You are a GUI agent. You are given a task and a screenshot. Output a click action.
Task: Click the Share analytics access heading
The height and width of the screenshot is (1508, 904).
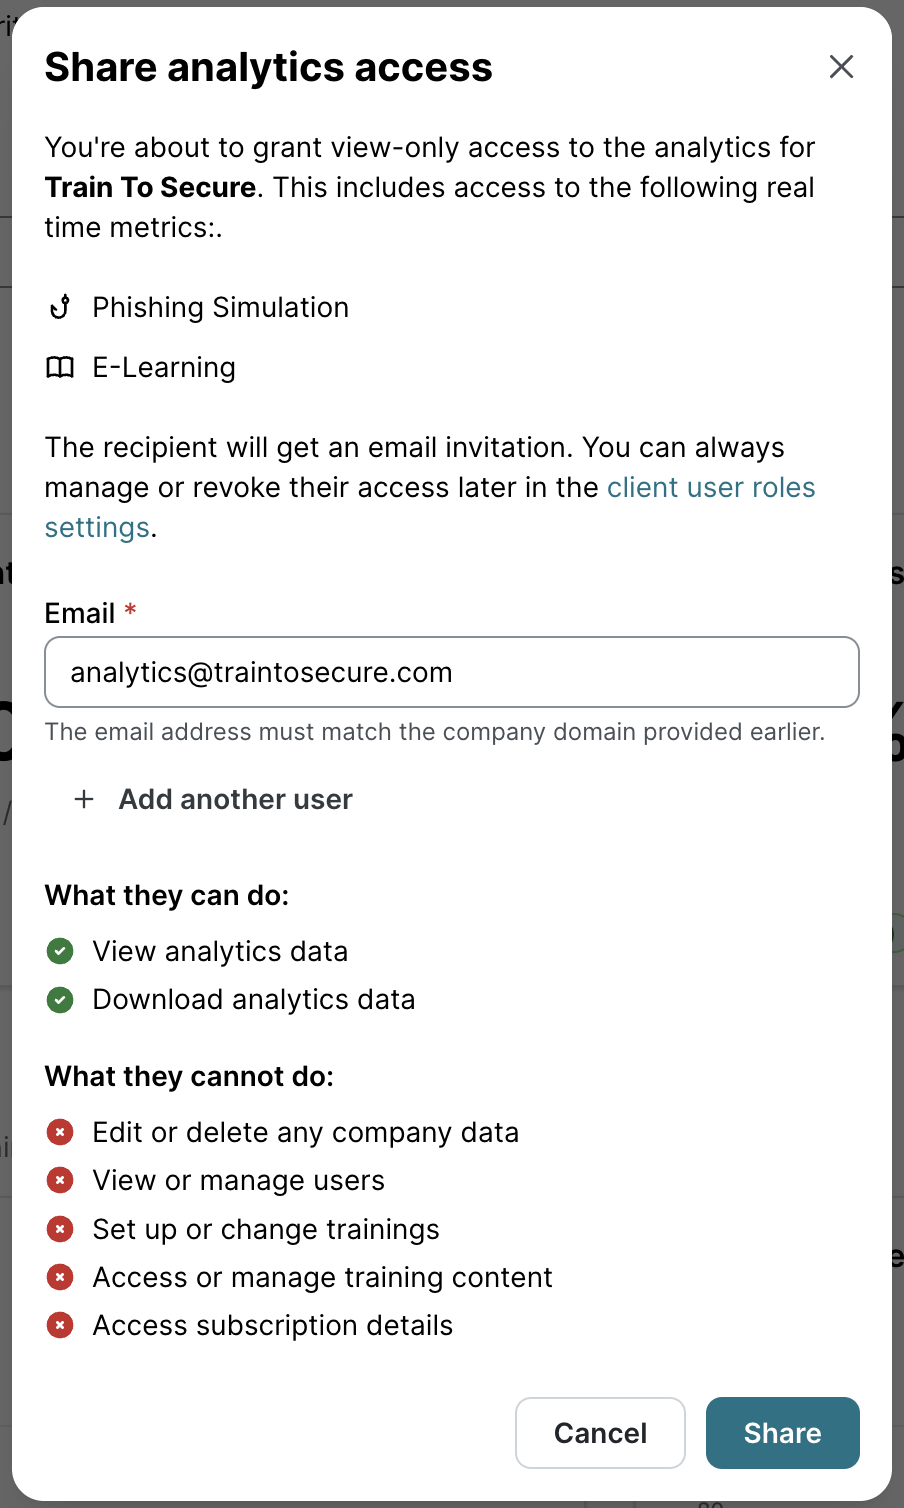[x=268, y=67]
